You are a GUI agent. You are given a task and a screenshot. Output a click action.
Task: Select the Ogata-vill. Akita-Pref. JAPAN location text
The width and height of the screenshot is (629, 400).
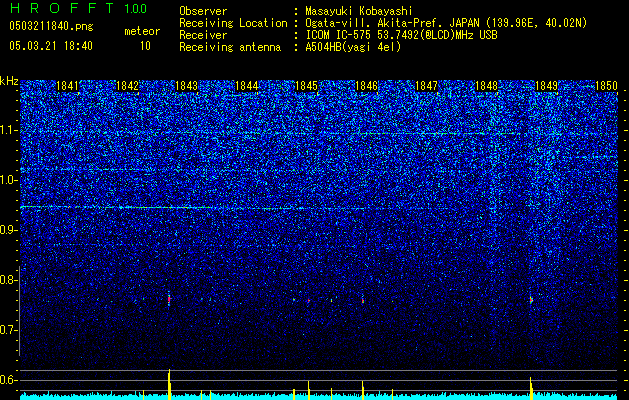[x=446, y=23]
